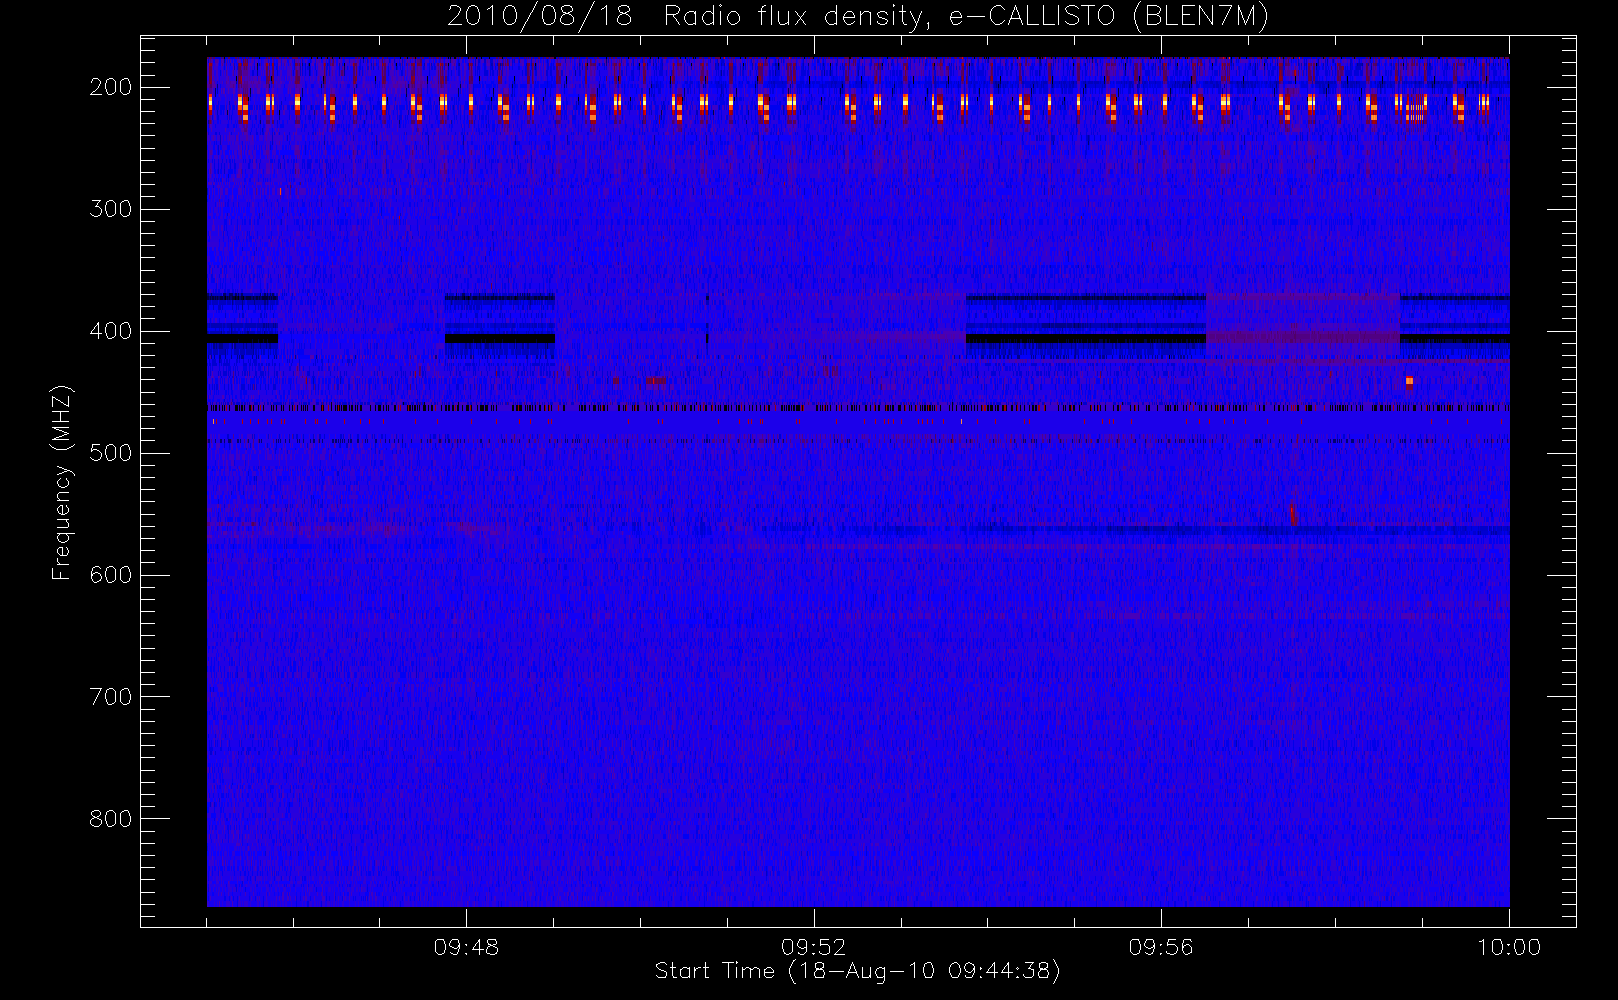The width and height of the screenshot is (1618, 1000).
Task: Click the 10:00 time tick label
Action: tap(1509, 947)
